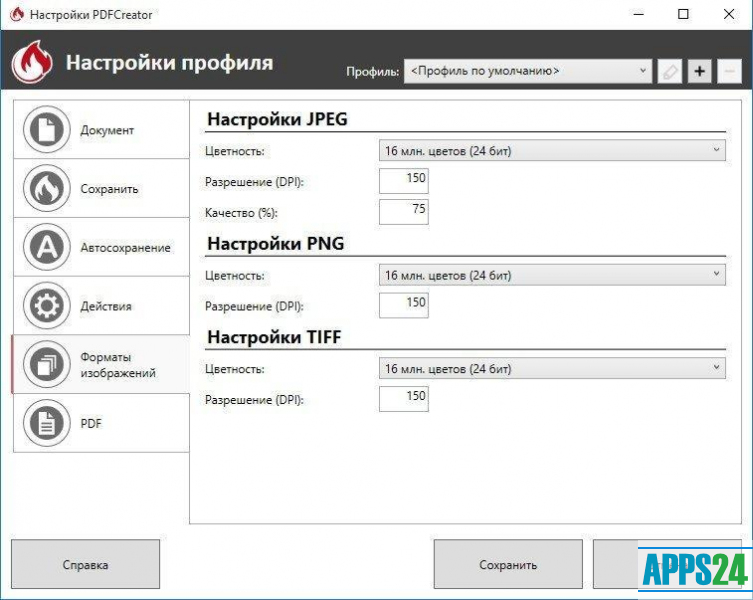This screenshot has height=600, width=753.
Task: Click the Качество (%) label
Action: point(241,213)
